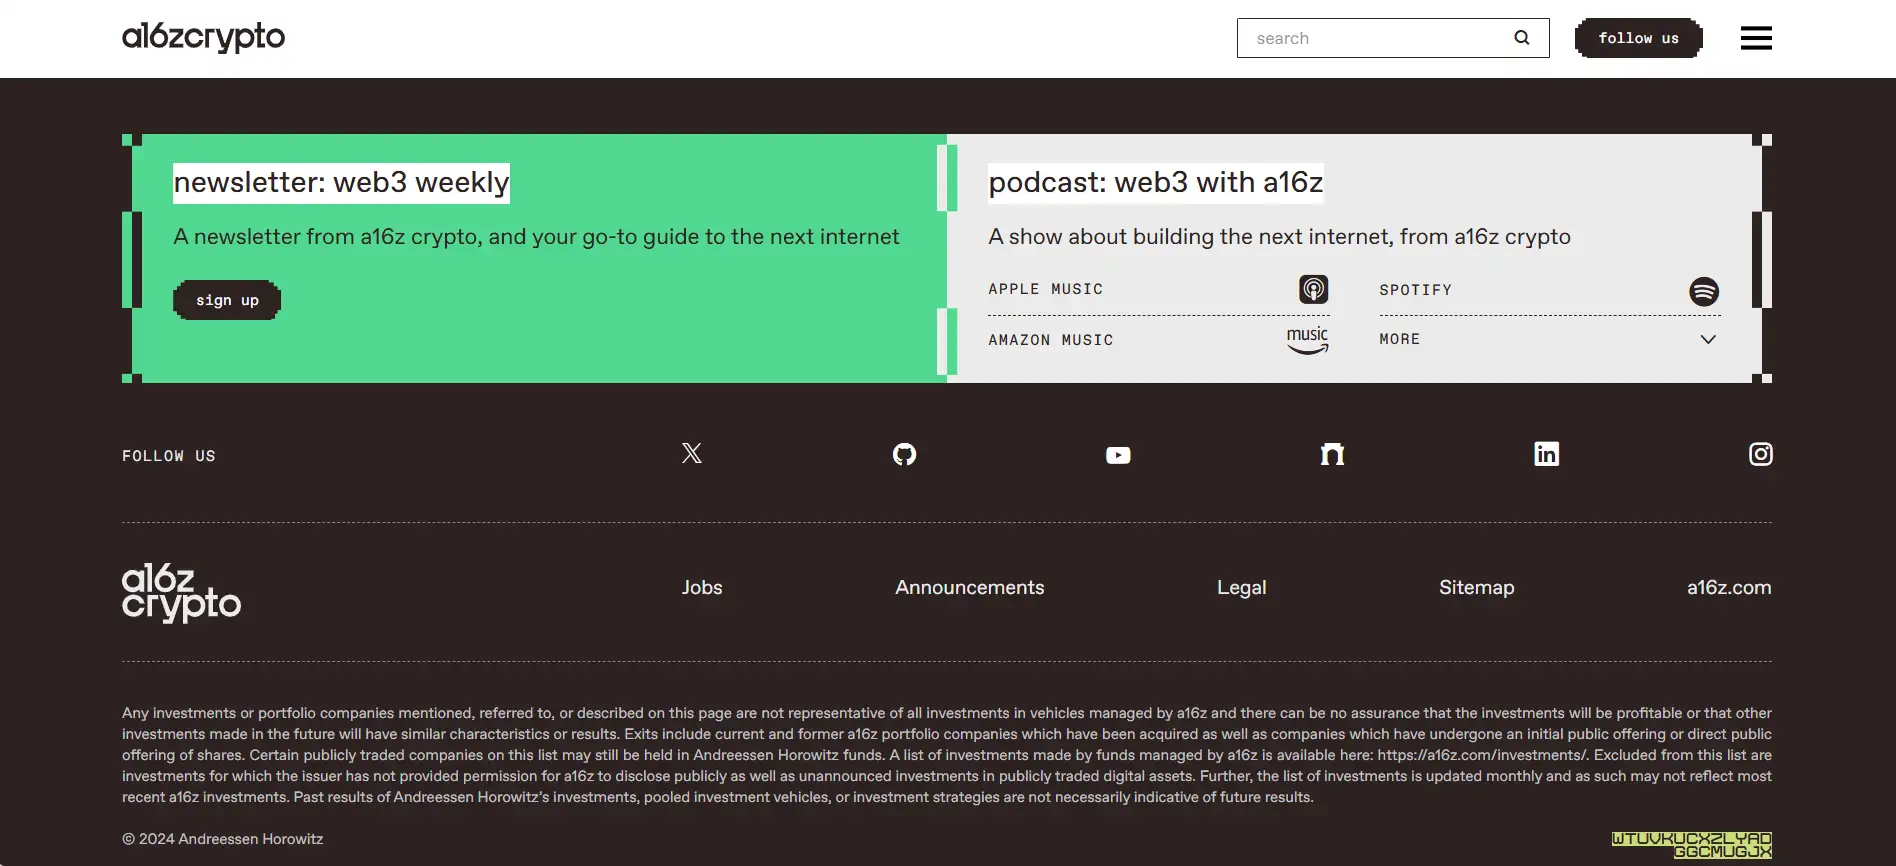Open the GitHub profile icon
Screen dimensions: 1896x866
pyautogui.click(x=904, y=455)
